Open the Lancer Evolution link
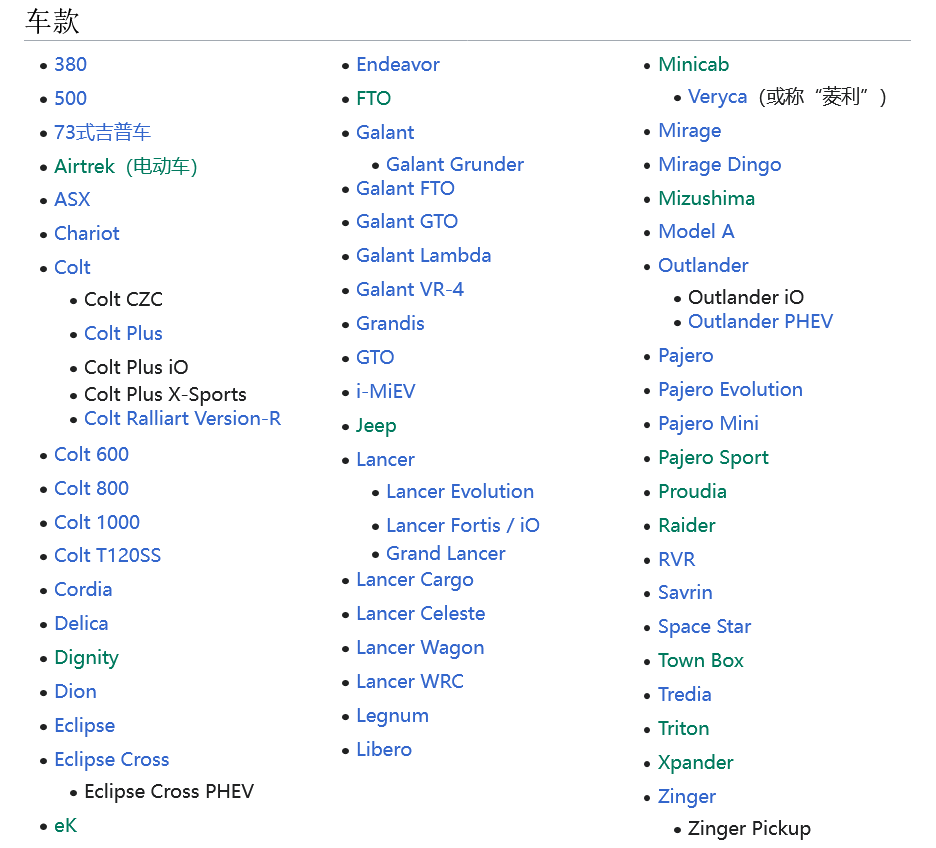Screen dimensions: 936x848 click(x=460, y=492)
